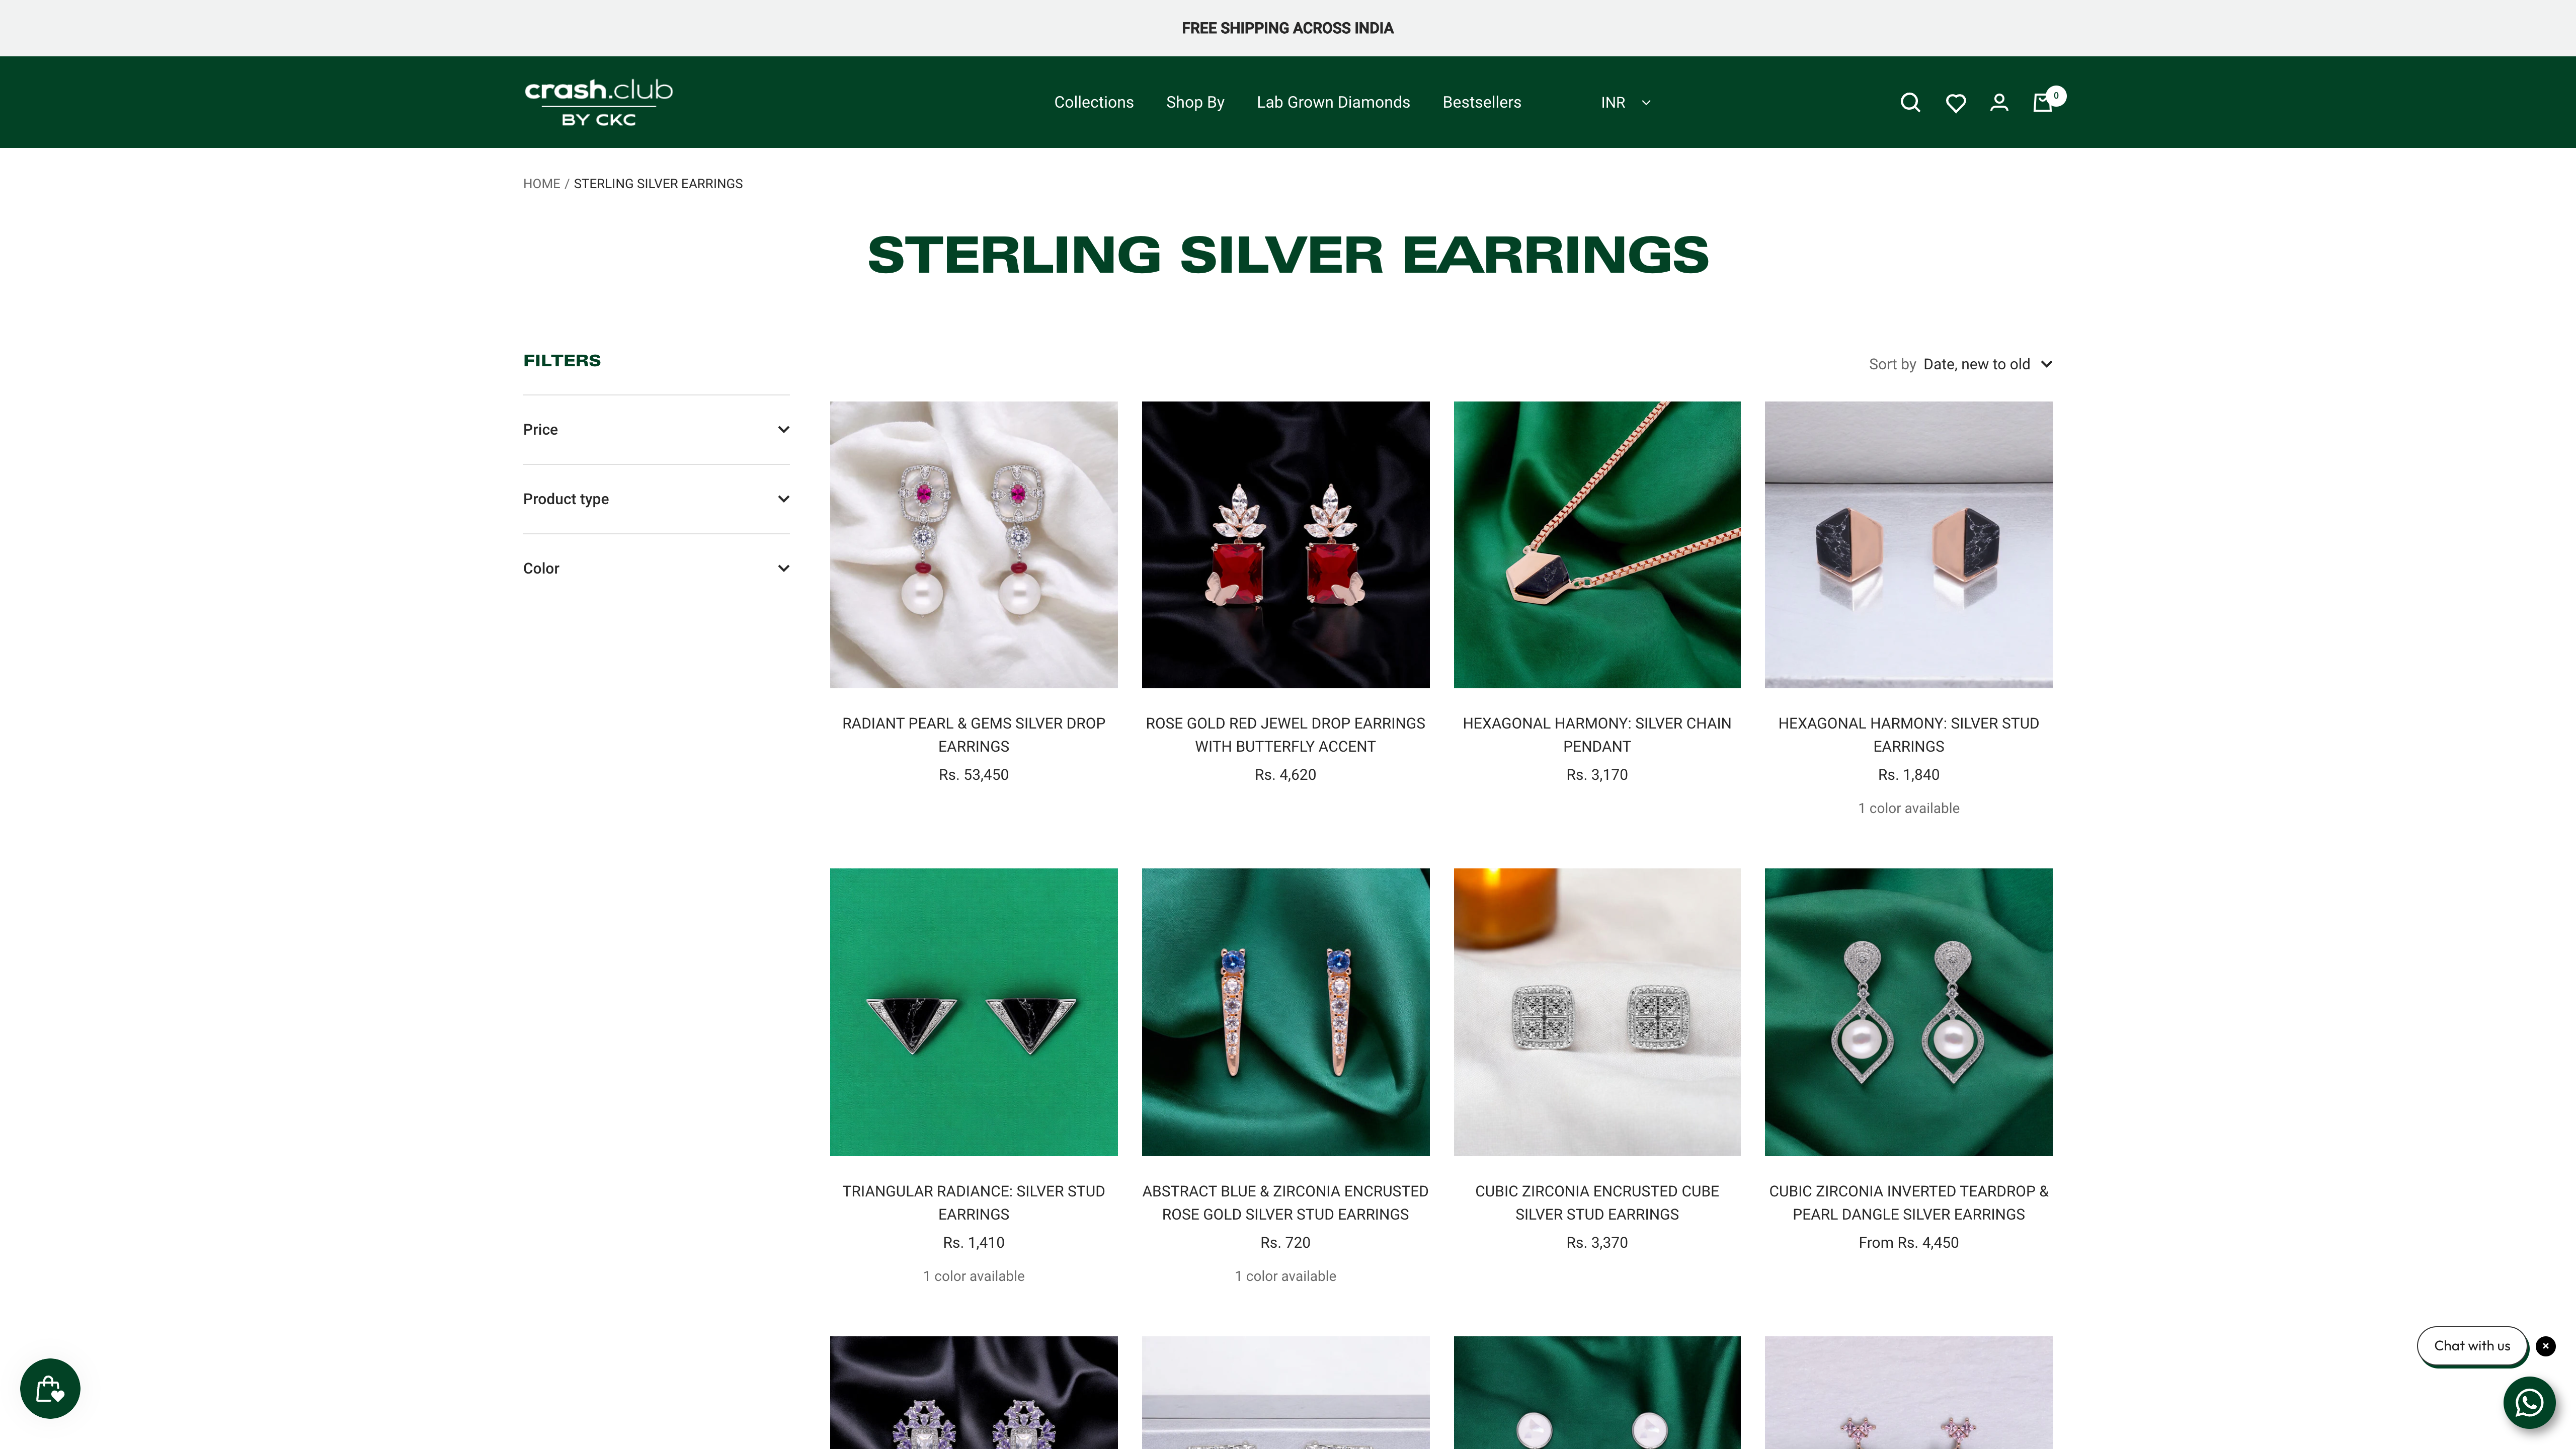Close the Chat with us bubble
This screenshot has height=1449, width=2576.
2546,1346
